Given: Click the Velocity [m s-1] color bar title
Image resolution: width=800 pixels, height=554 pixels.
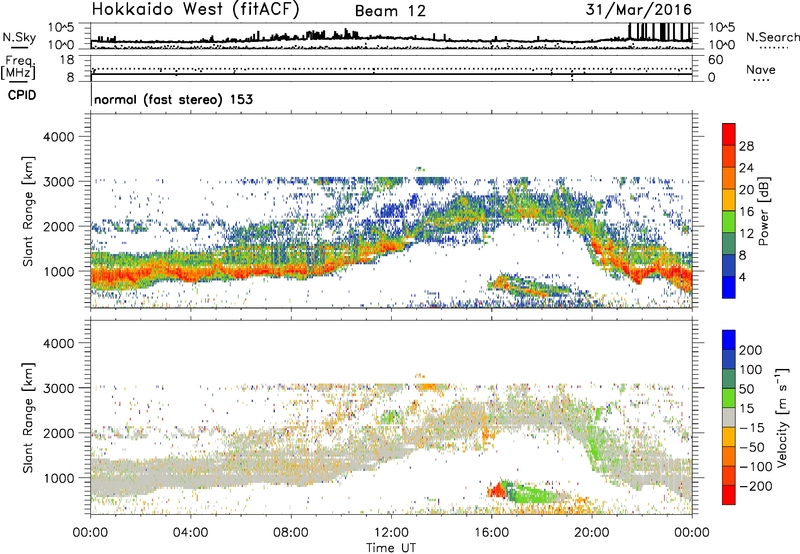Looking at the screenshot, I should click(x=782, y=417).
